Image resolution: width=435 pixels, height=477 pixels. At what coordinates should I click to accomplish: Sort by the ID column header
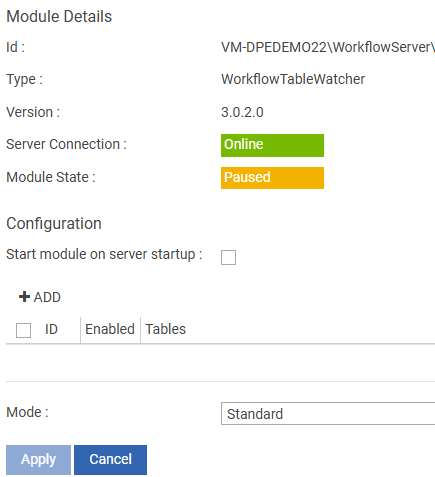[51, 329]
